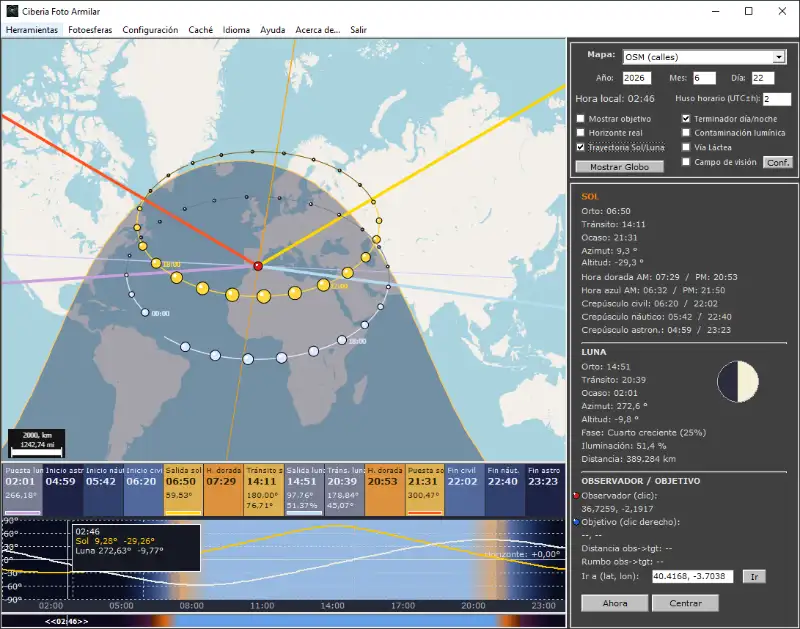Select the Inicio astr 04:59 event tile

coord(63,490)
